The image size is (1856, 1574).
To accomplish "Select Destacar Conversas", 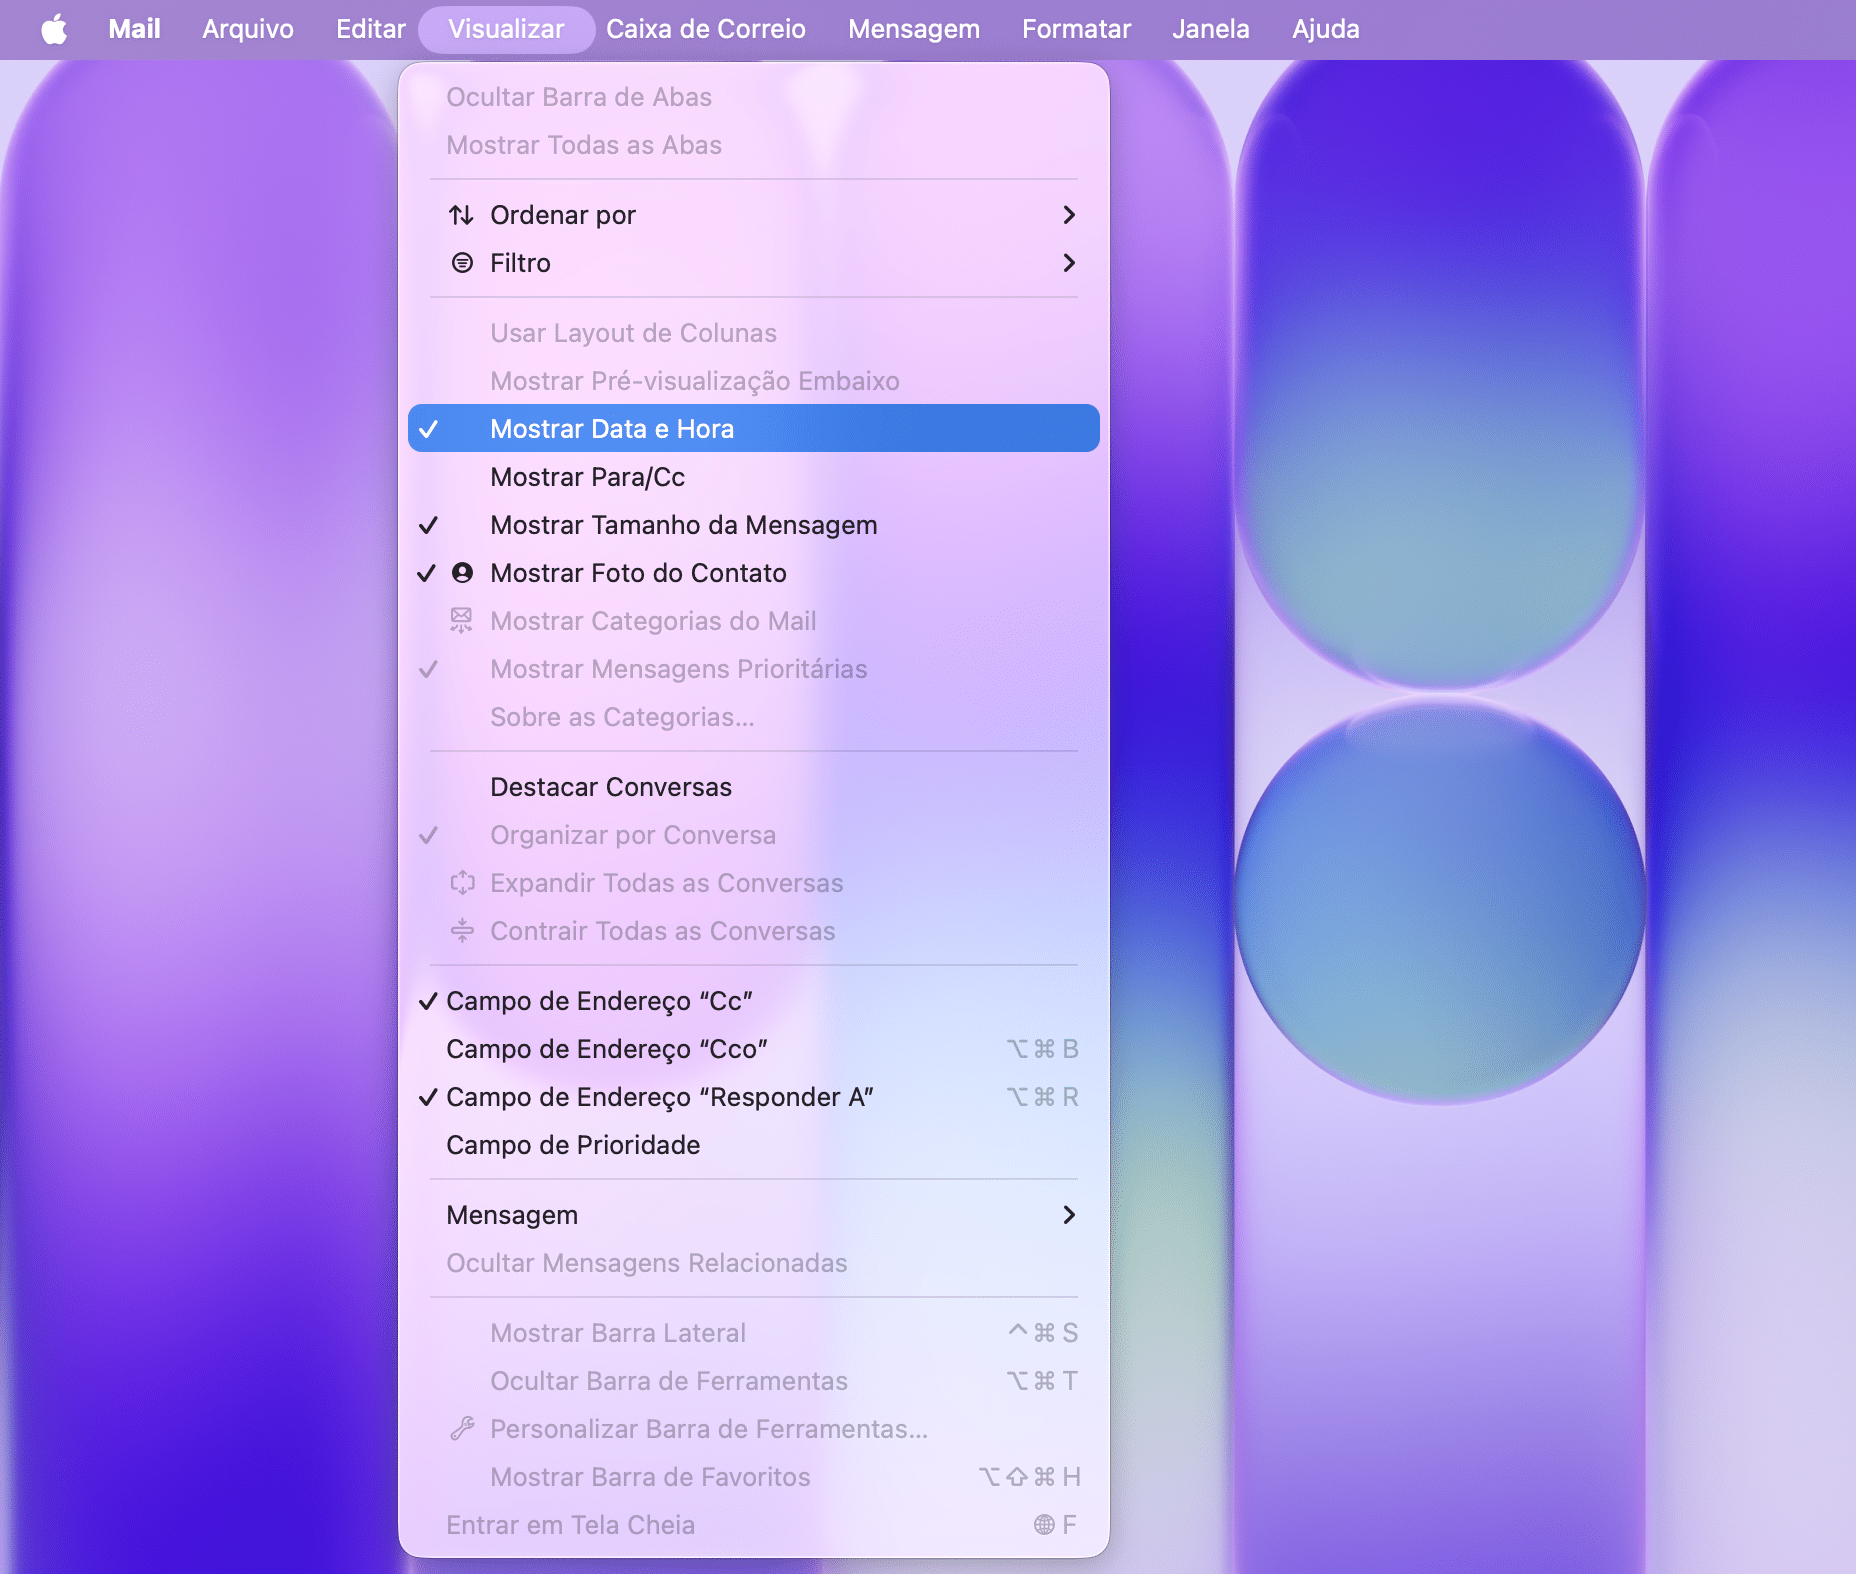I will (x=754, y=787).
